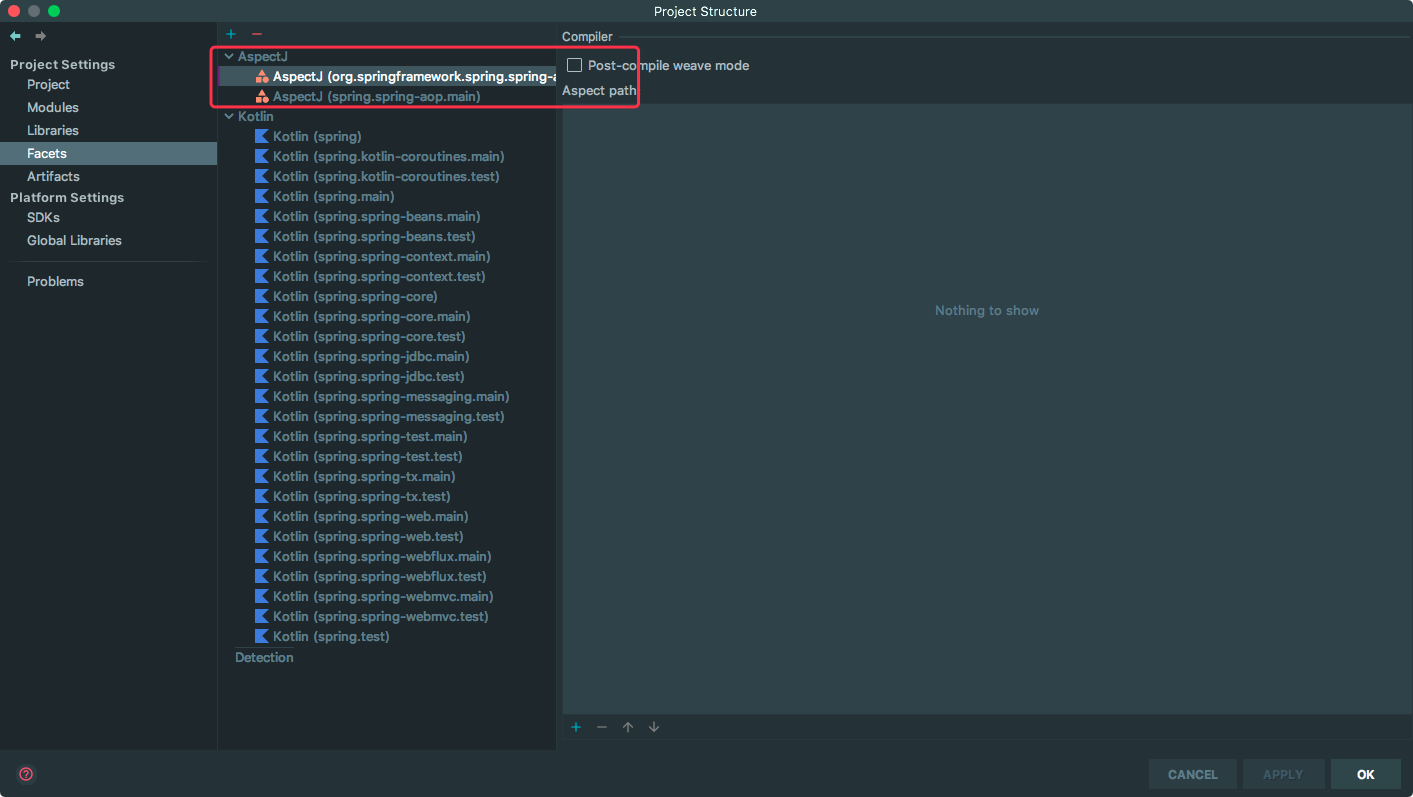The image size is (1413, 797).
Task: Move aspect path entry down arrow
Action: click(654, 727)
